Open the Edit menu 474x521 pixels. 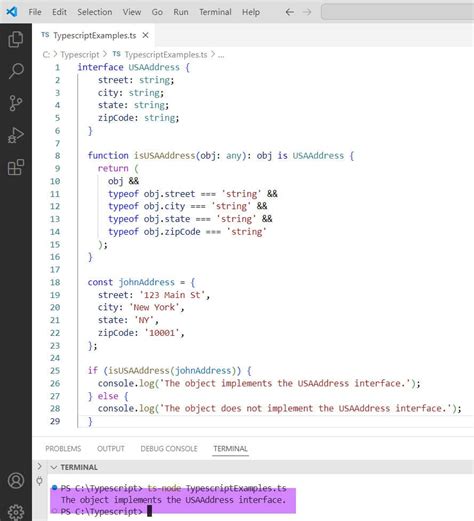click(59, 12)
